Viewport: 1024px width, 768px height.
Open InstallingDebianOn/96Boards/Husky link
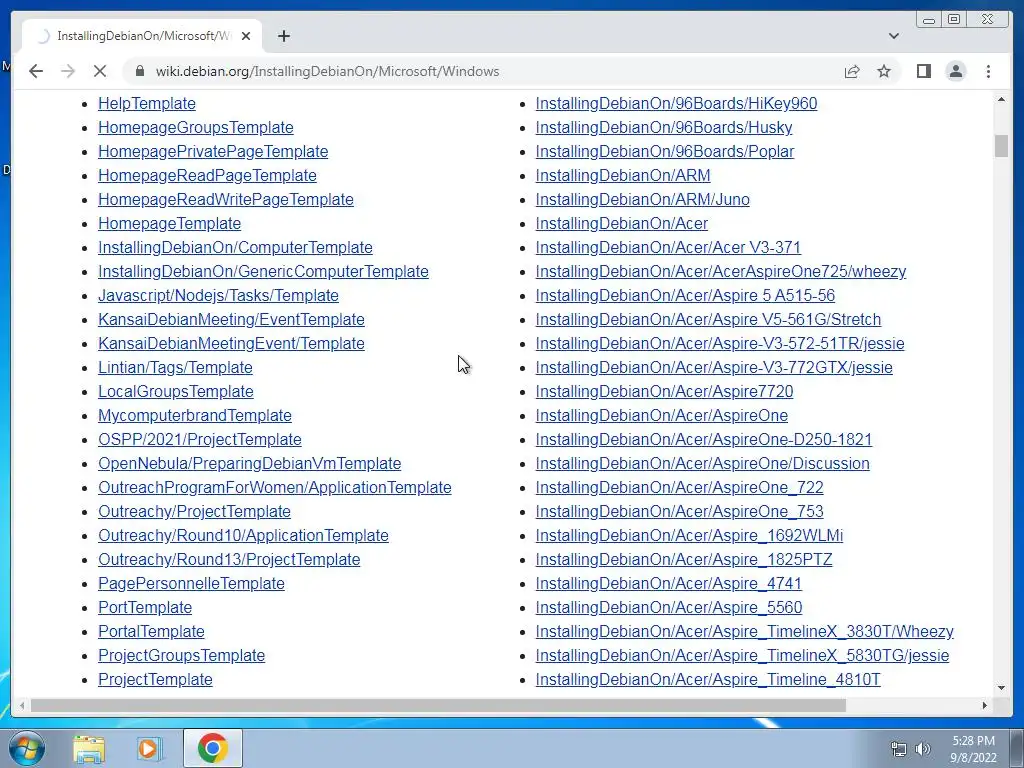tap(664, 127)
